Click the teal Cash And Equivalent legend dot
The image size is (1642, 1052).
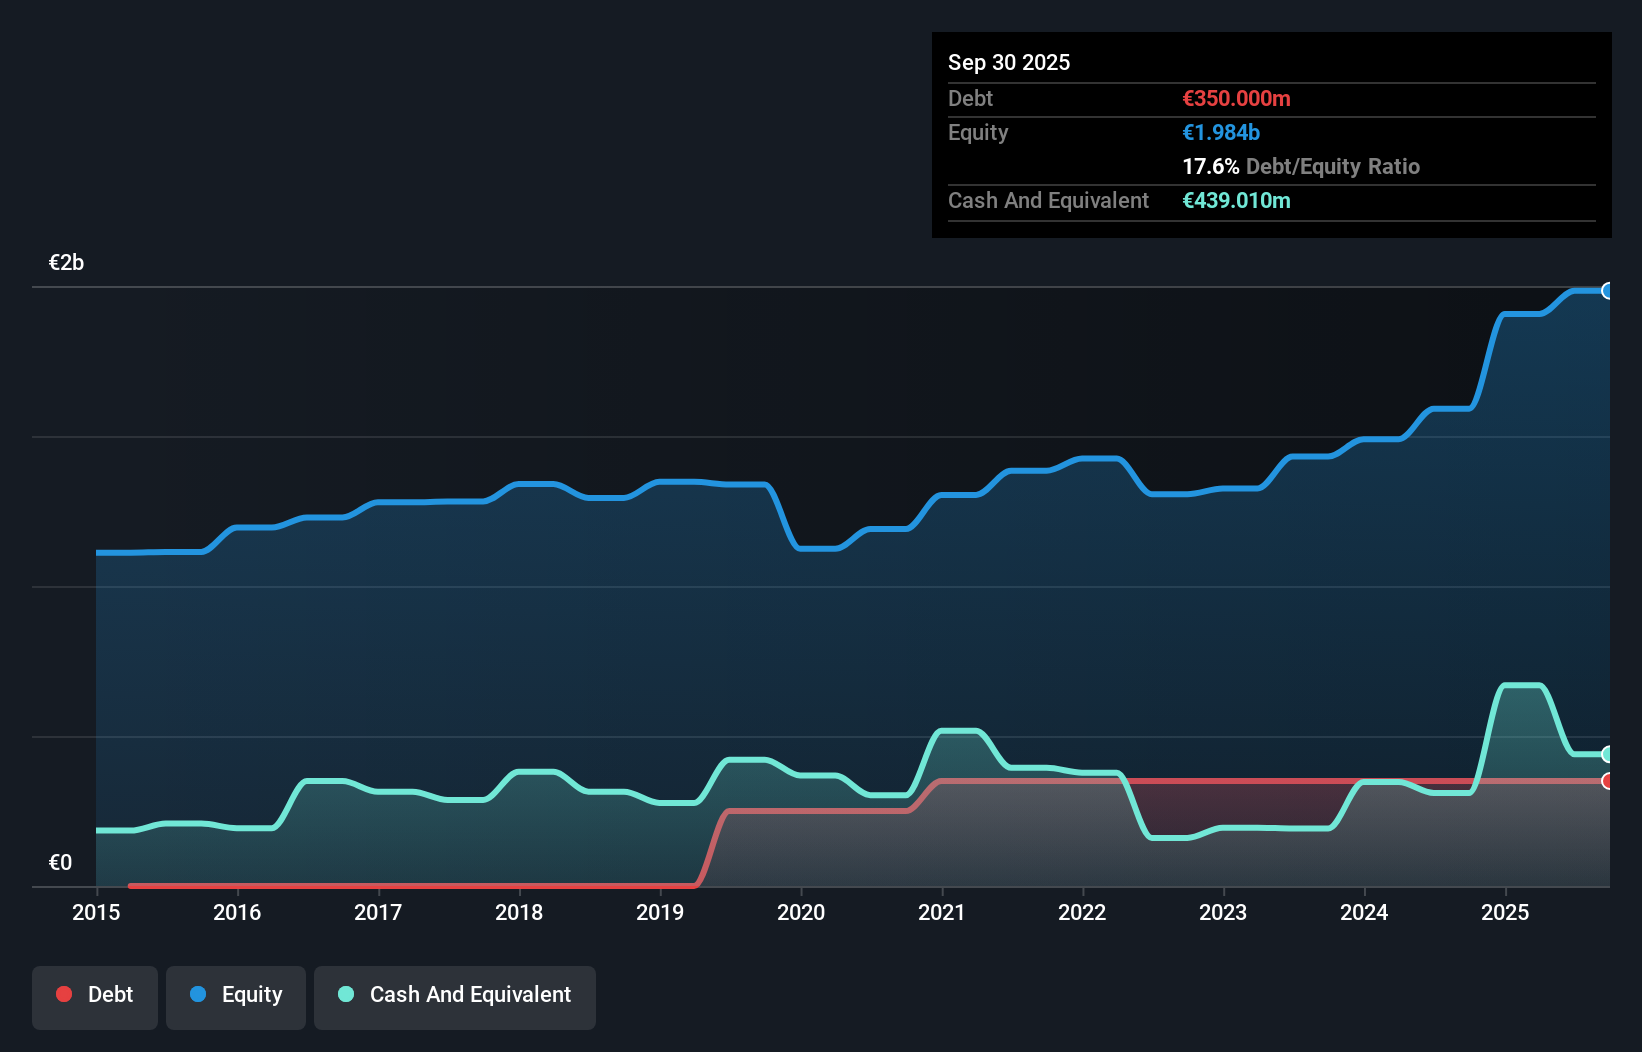point(345,994)
